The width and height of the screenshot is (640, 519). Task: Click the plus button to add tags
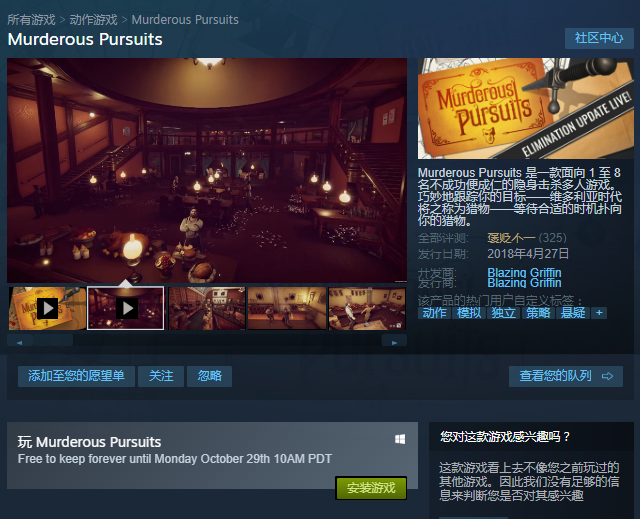pos(599,313)
